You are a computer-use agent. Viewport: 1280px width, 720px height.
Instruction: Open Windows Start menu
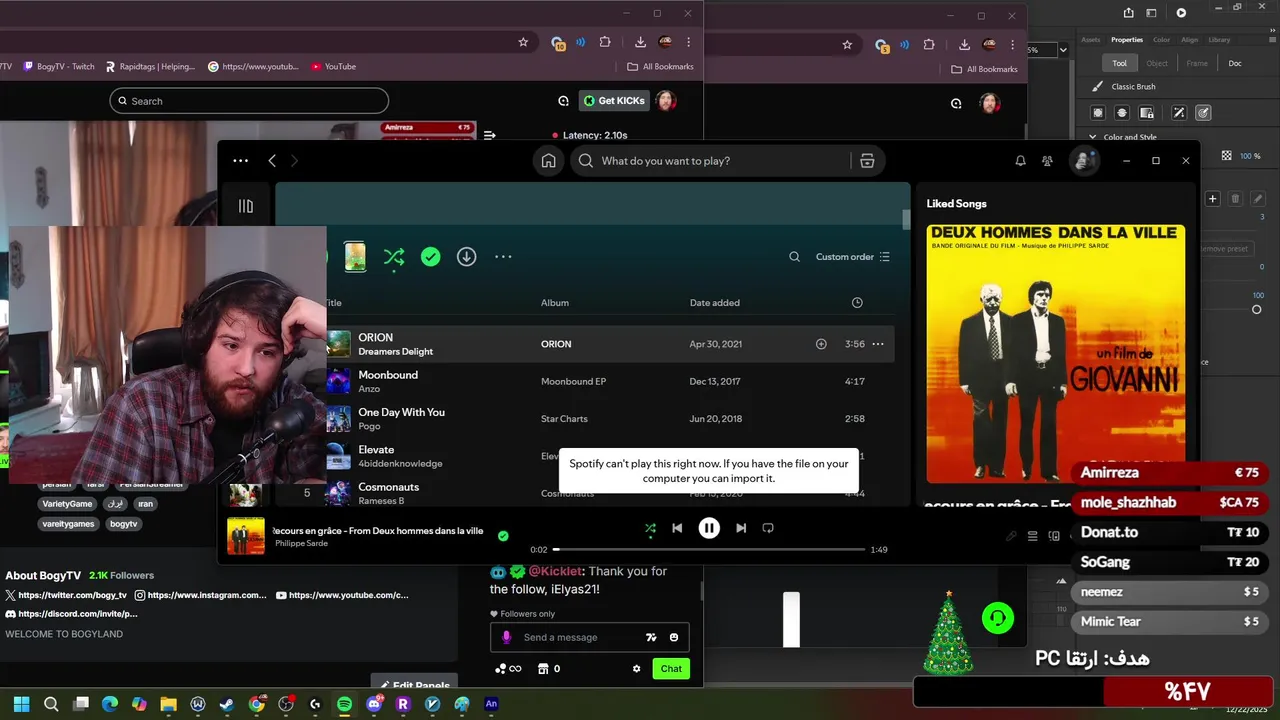tap(21, 704)
